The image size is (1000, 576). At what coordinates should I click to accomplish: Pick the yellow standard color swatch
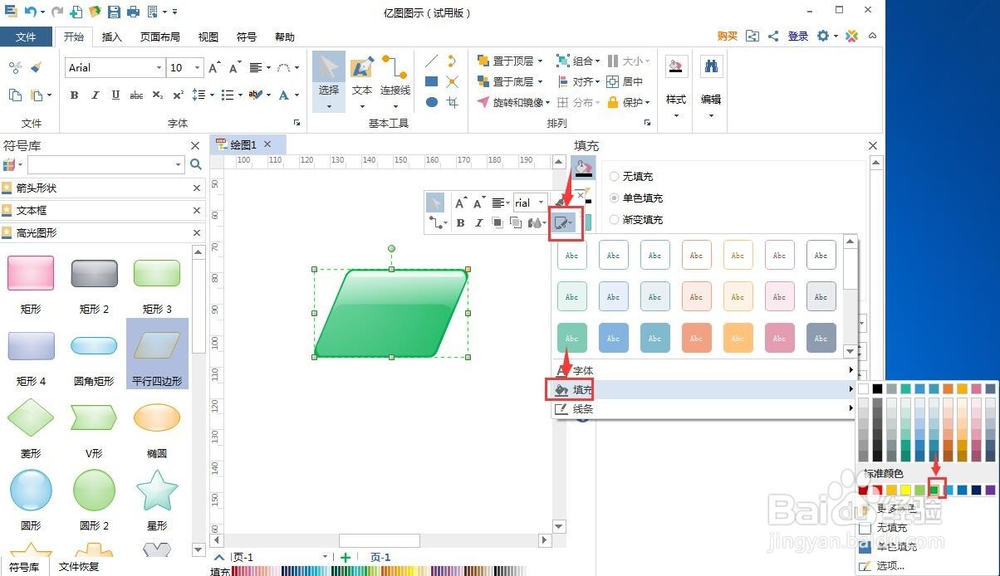[906, 490]
